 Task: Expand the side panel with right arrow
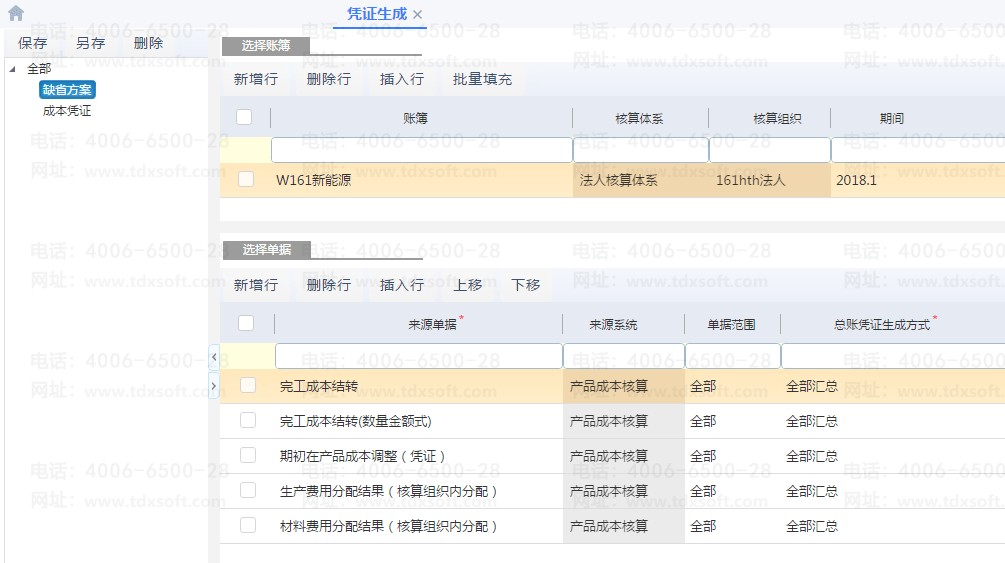coord(213,385)
